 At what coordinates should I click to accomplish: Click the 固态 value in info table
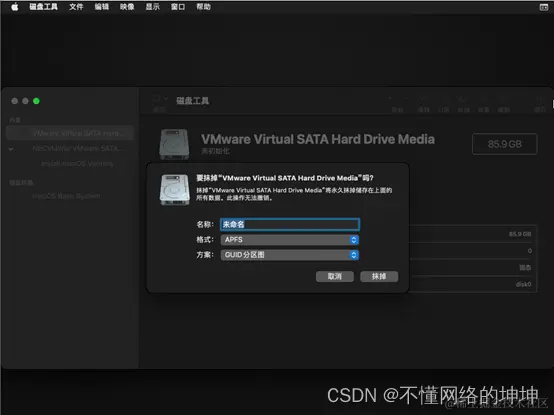click(x=525, y=267)
